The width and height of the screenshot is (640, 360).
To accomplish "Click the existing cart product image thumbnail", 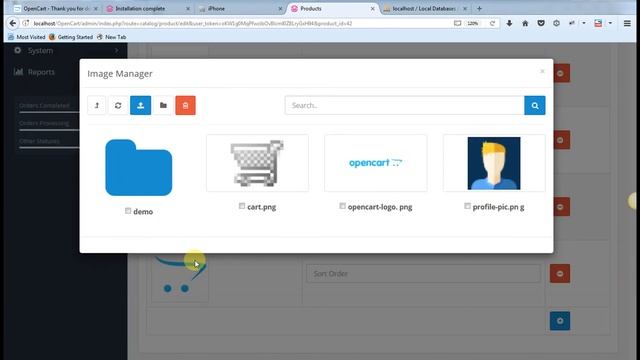I will click(180, 278).
